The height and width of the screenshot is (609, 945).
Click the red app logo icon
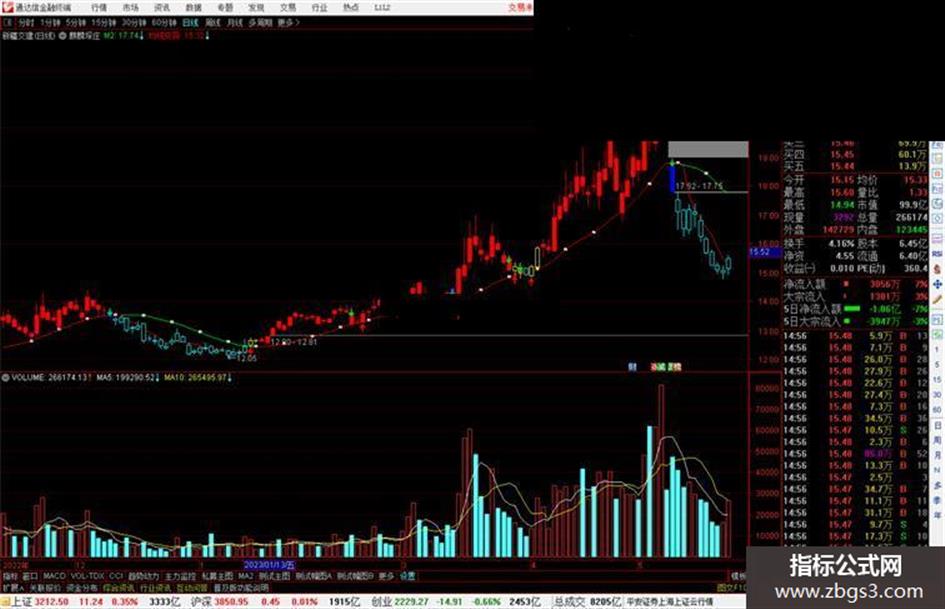(x=7, y=7)
